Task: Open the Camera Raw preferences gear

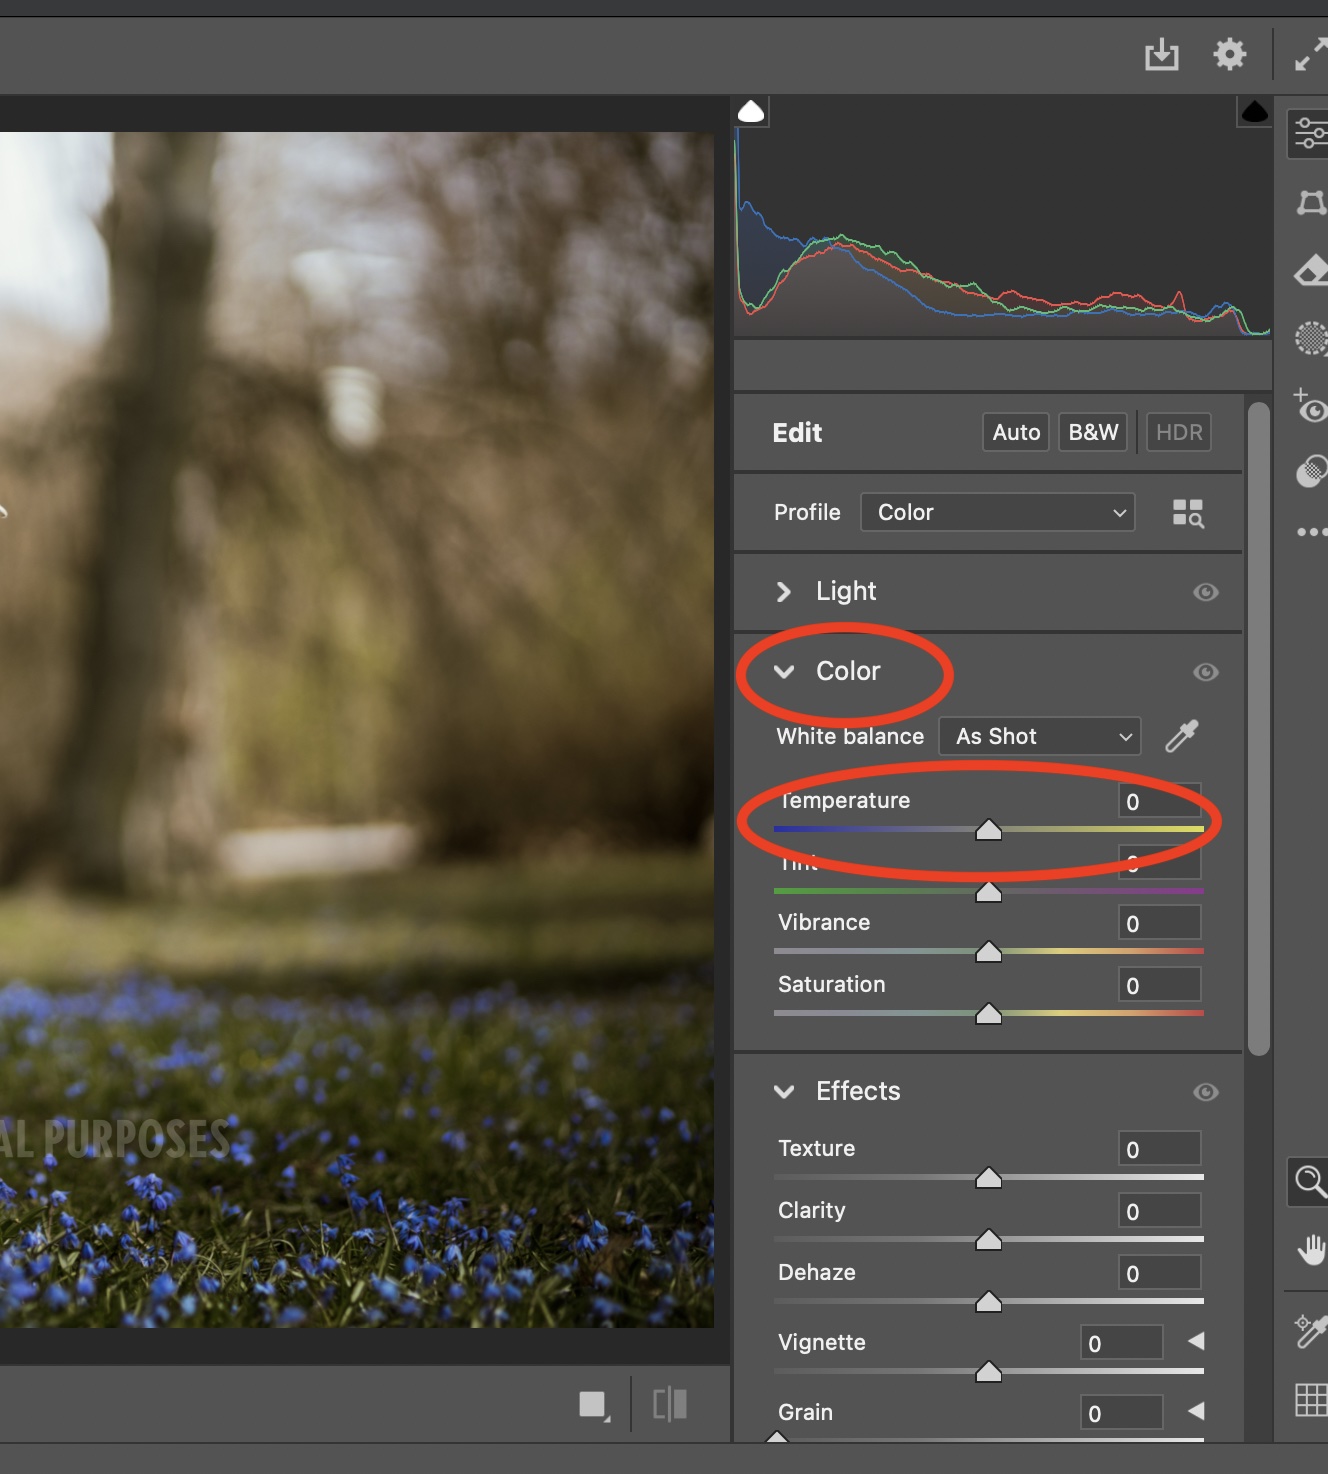Action: pyautogui.click(x=1229, y=54)
